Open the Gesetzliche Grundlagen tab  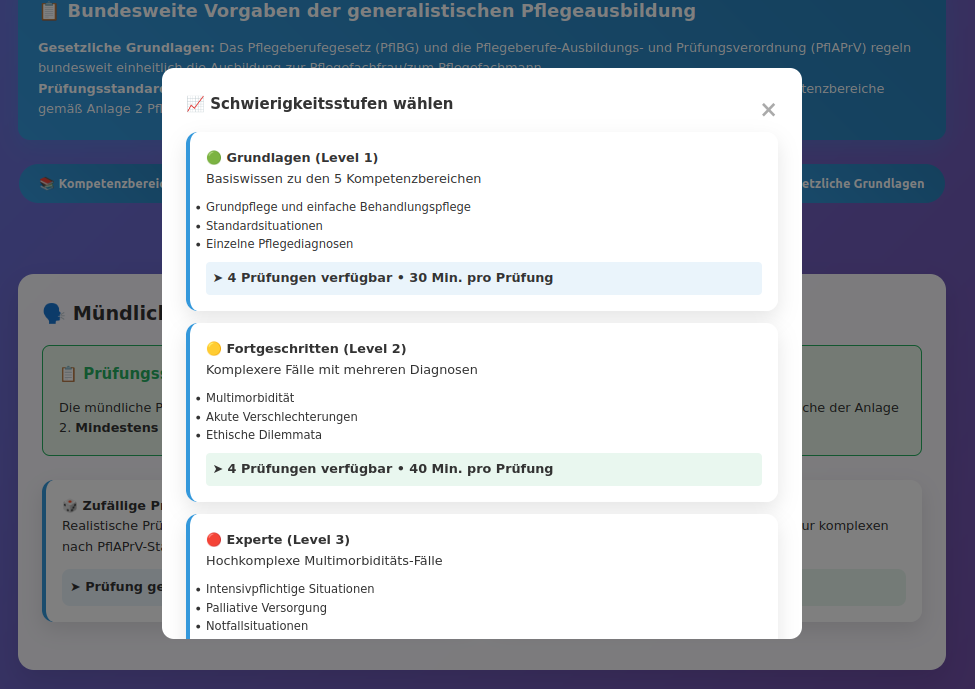pos(865,184)
